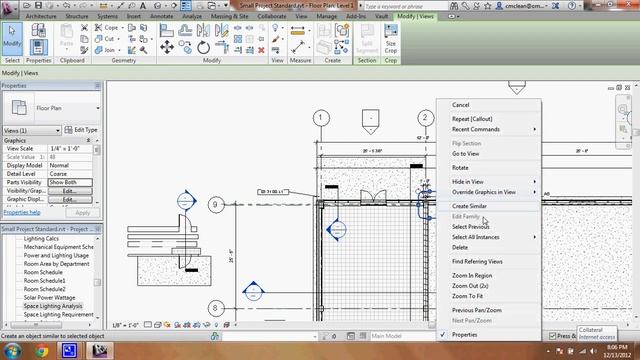Open the Floor Plan type selector dropdown
Viewport: 640px width, 360px height.
pyautogui.click(x=98, y=108)
